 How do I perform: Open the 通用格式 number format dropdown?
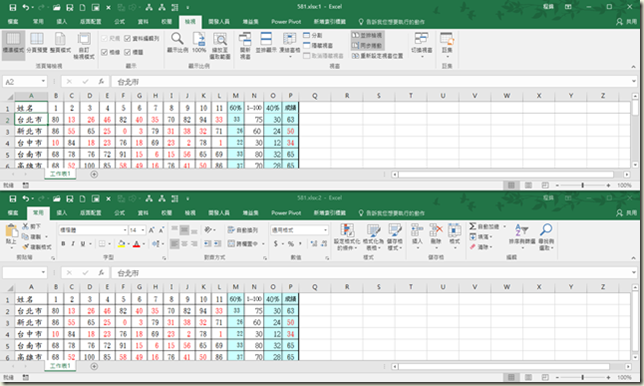[325, 230]
